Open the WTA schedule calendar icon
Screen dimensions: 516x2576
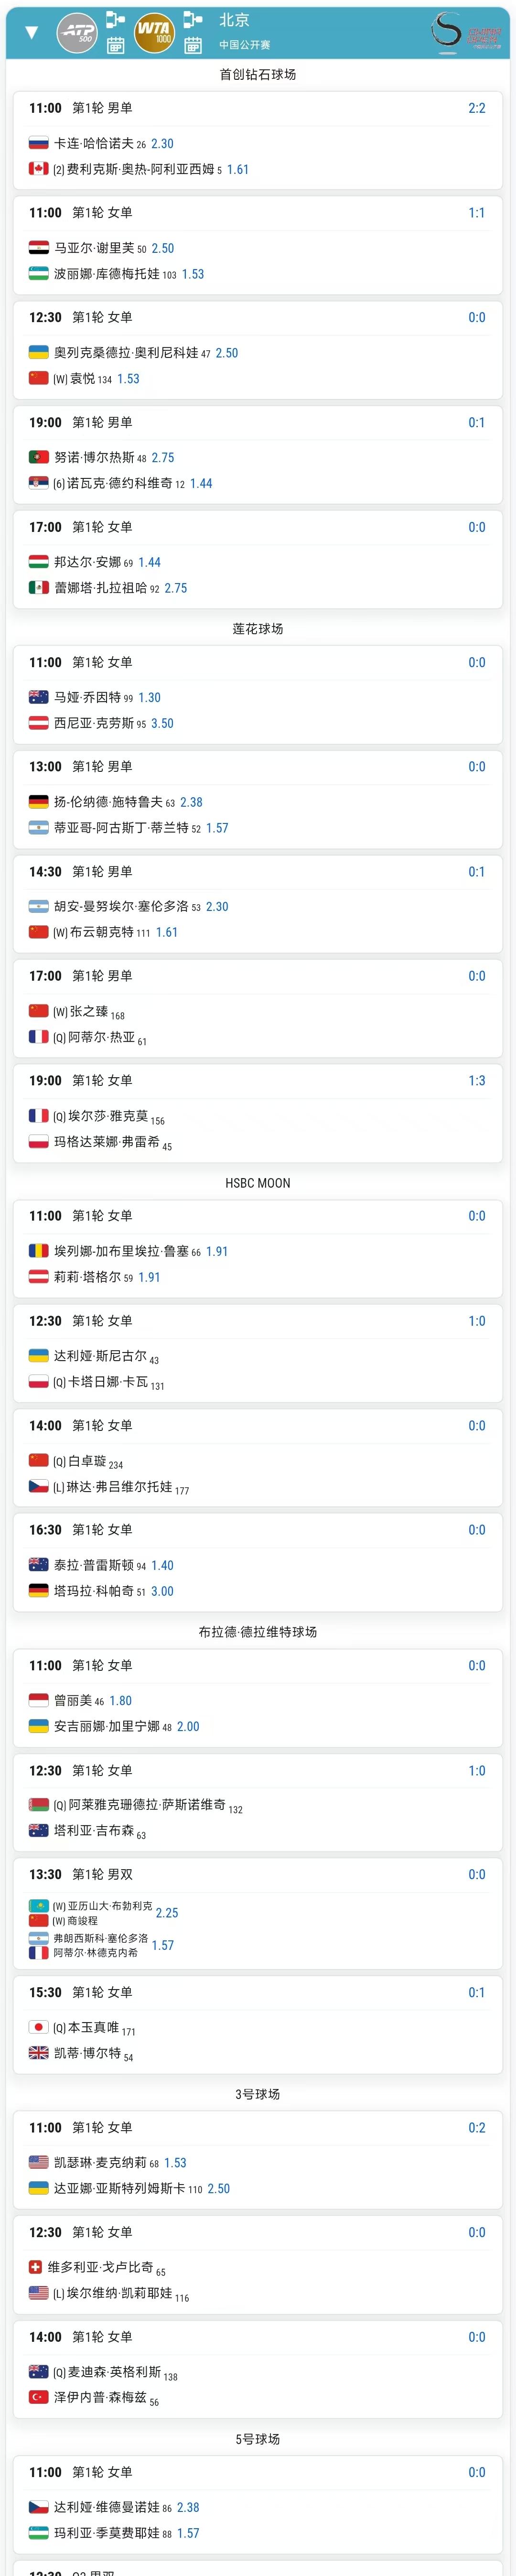coord(193,45)
